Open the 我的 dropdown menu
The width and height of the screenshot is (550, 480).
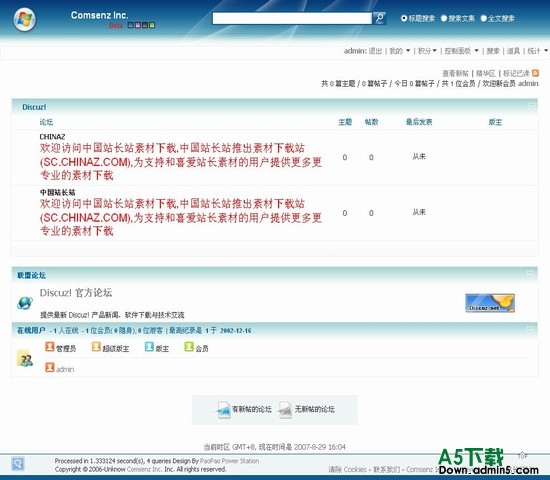[400, 51]
